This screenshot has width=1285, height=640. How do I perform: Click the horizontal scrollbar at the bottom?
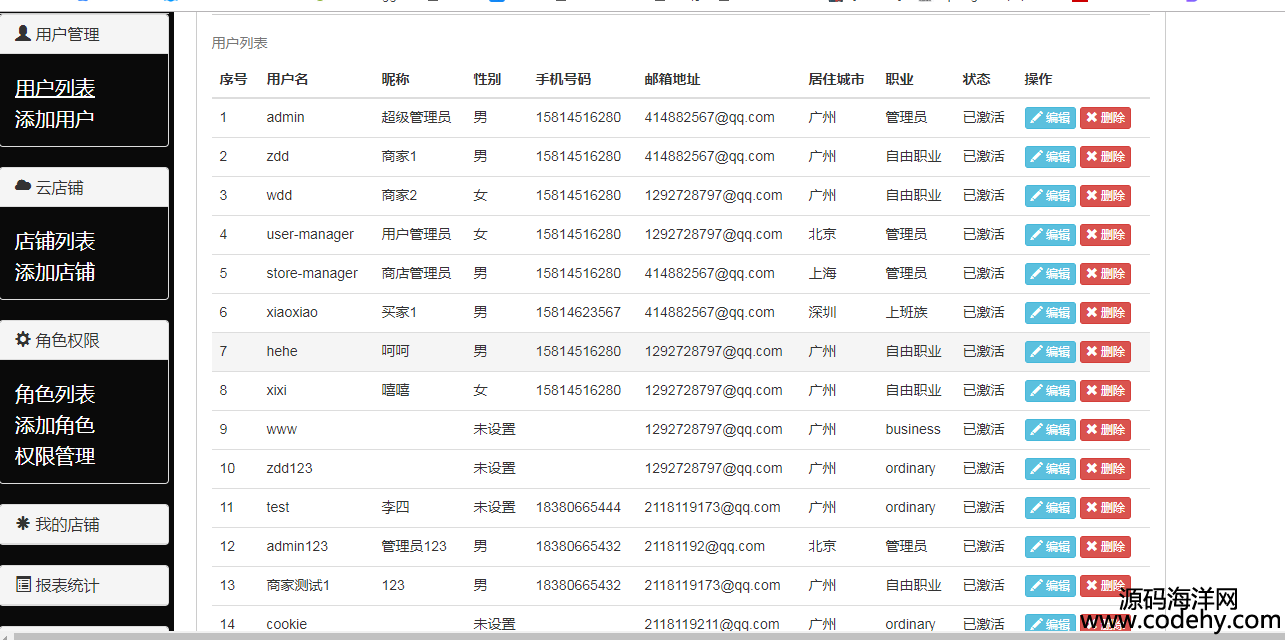click(642, 636)
